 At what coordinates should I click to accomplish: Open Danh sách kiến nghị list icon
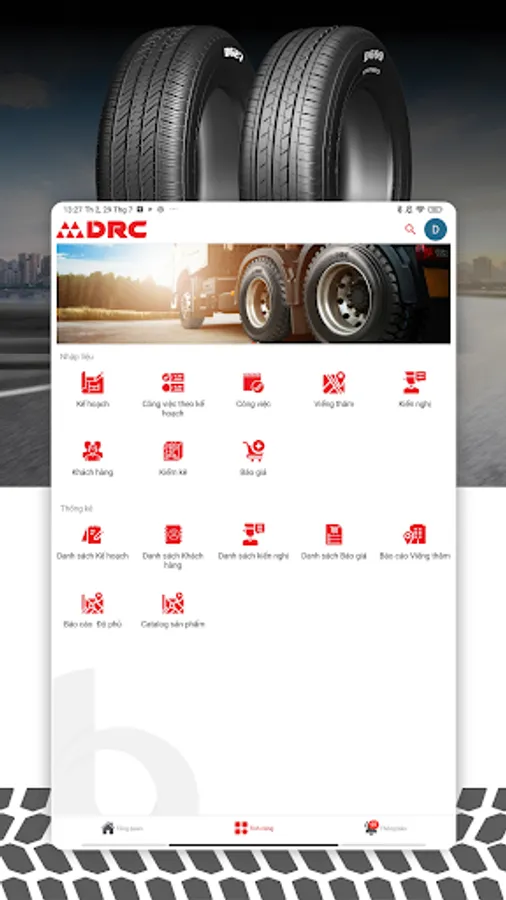pyautogui.click(x=253, y=534)
